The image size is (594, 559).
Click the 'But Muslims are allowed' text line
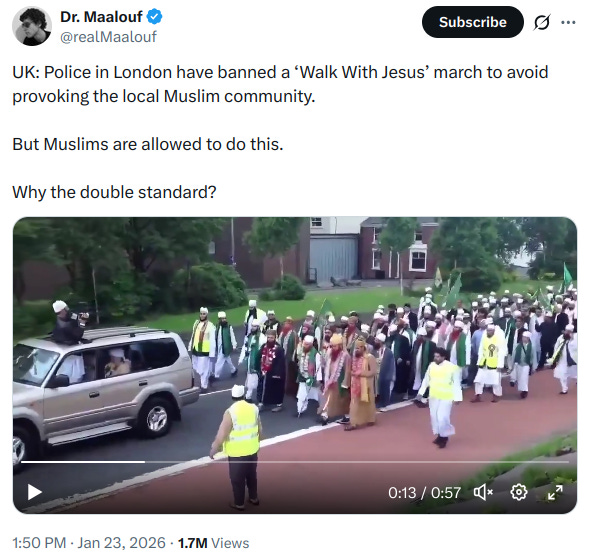(148, 144)
